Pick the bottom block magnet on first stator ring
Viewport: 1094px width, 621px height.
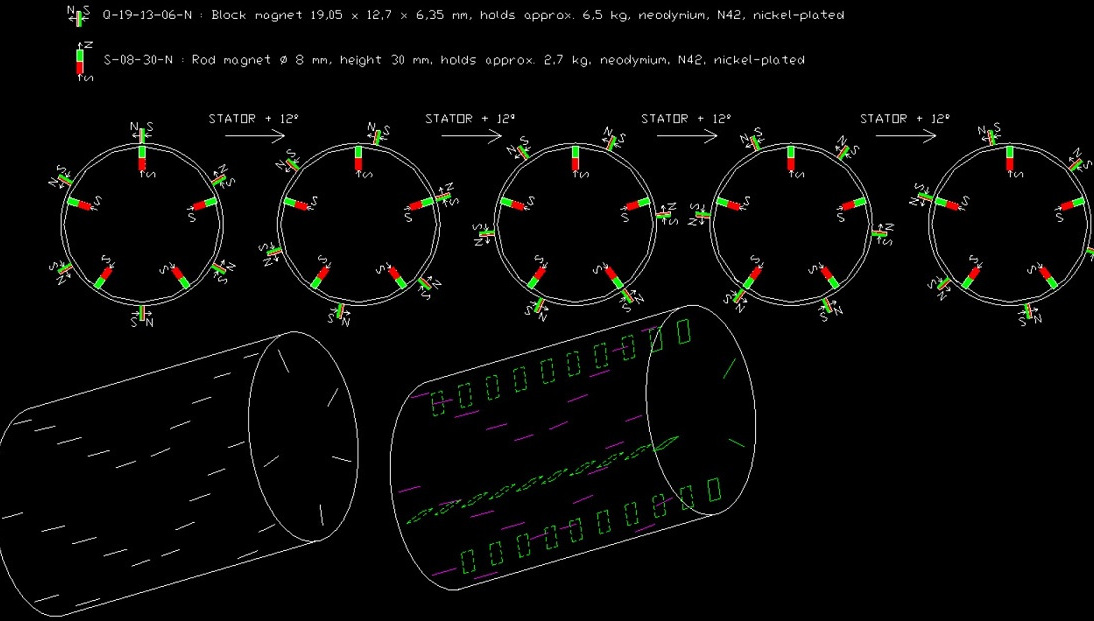pos(143,314)
